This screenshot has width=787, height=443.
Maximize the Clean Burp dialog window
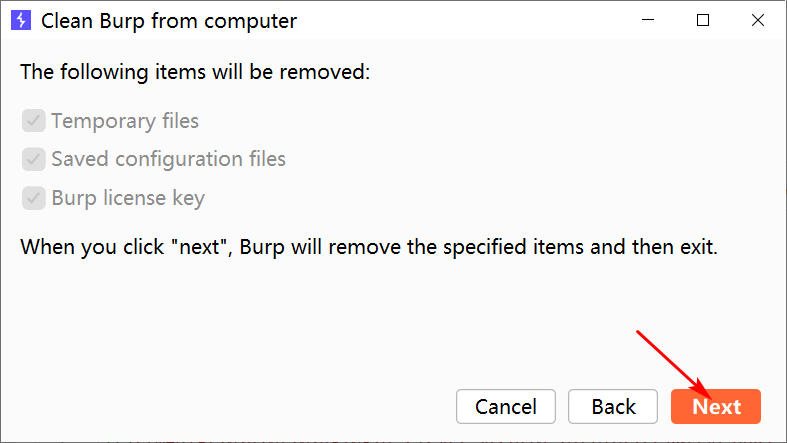703,20
